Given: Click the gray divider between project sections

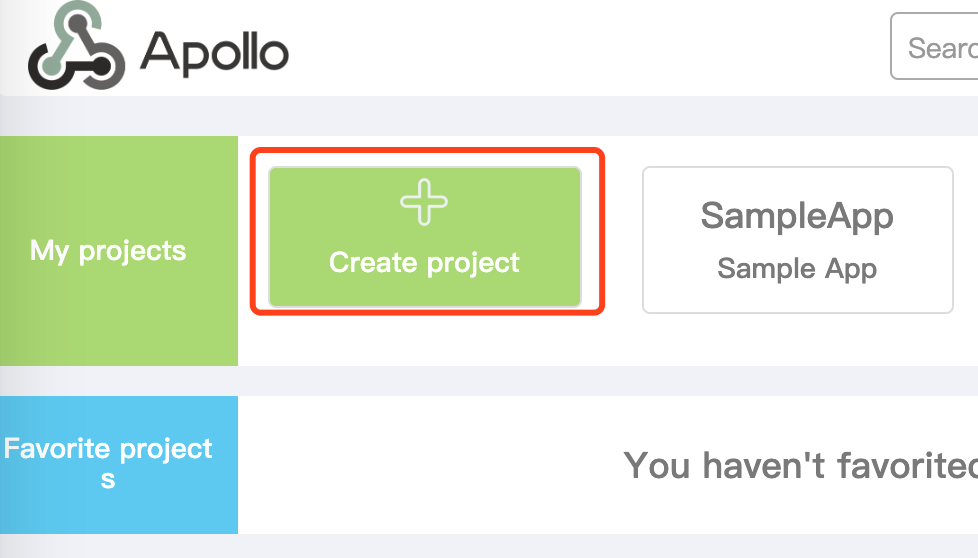Looking at the screenshot, I should 489,381.
